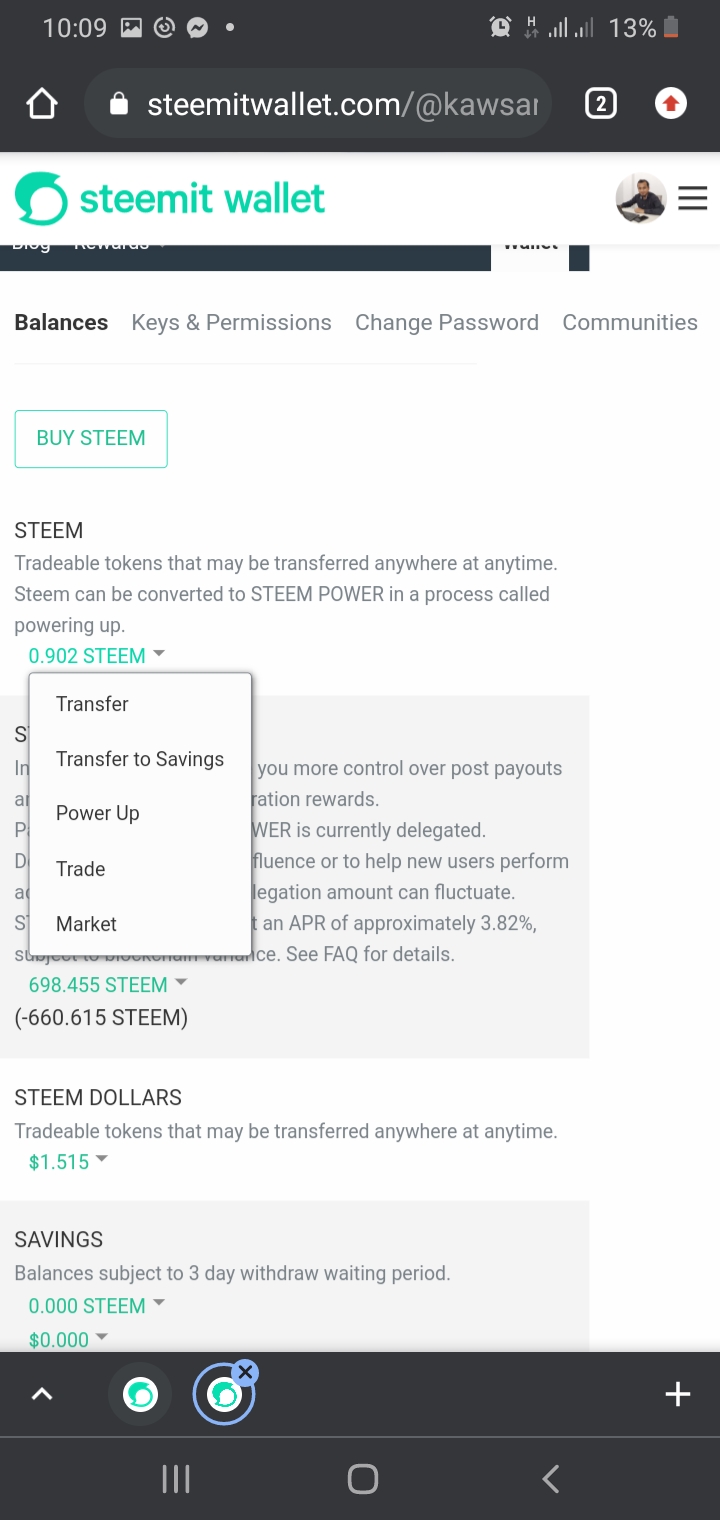Screen dimensions: 720x1520
Task: Open the browser tab count switcher
Action: coord(600,104)
